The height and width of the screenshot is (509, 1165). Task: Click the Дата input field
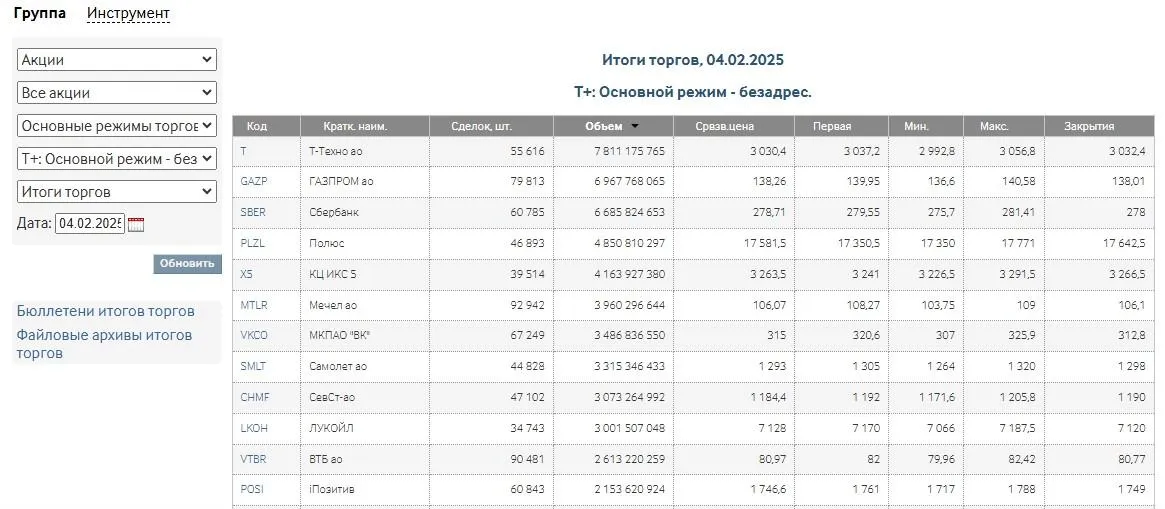point(89,224)
